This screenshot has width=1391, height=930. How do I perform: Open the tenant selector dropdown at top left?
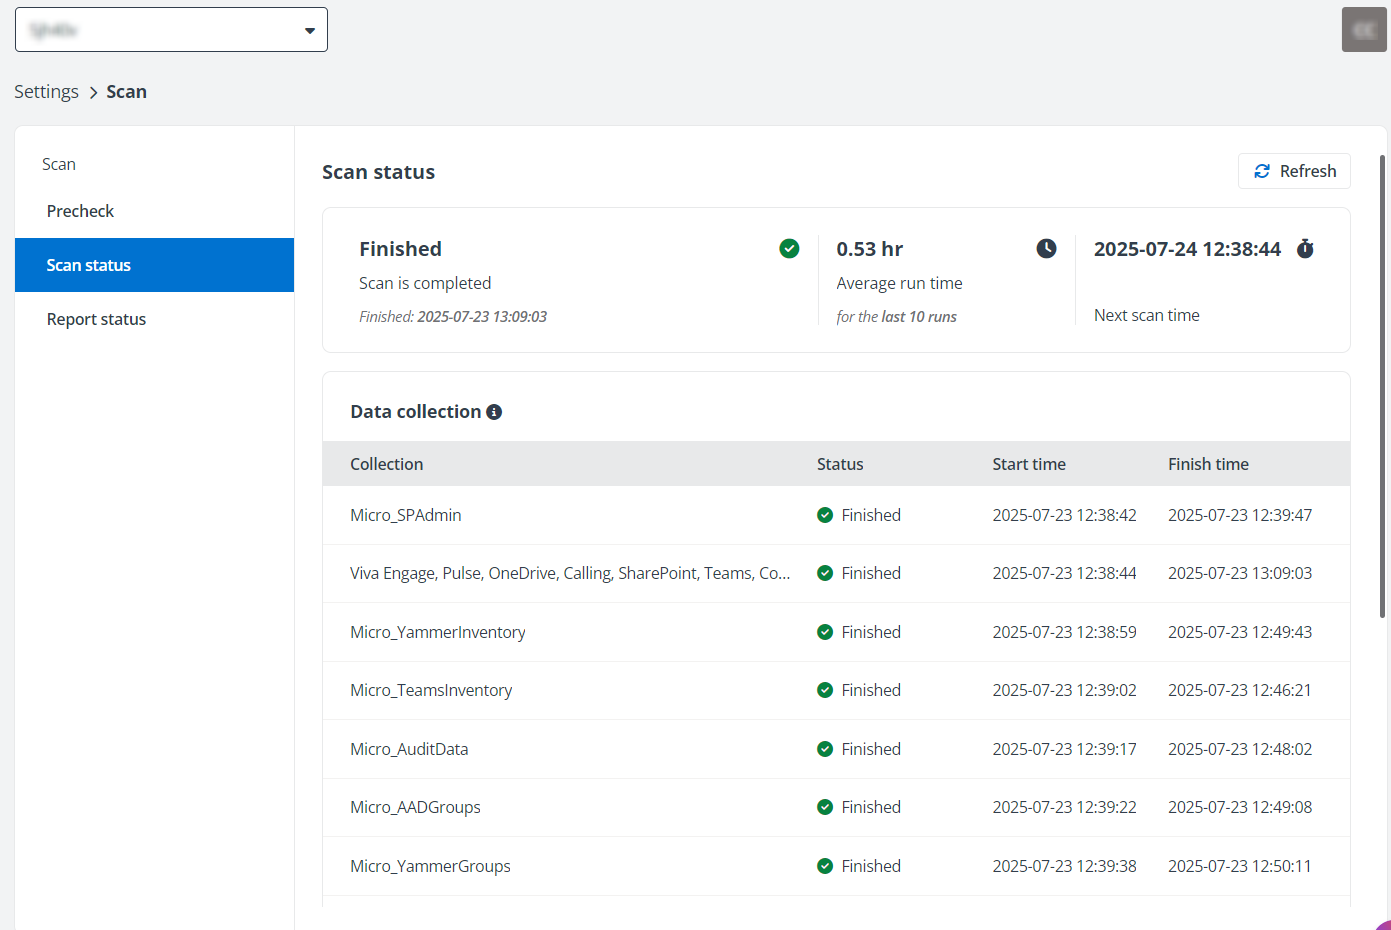coord(170,29)
